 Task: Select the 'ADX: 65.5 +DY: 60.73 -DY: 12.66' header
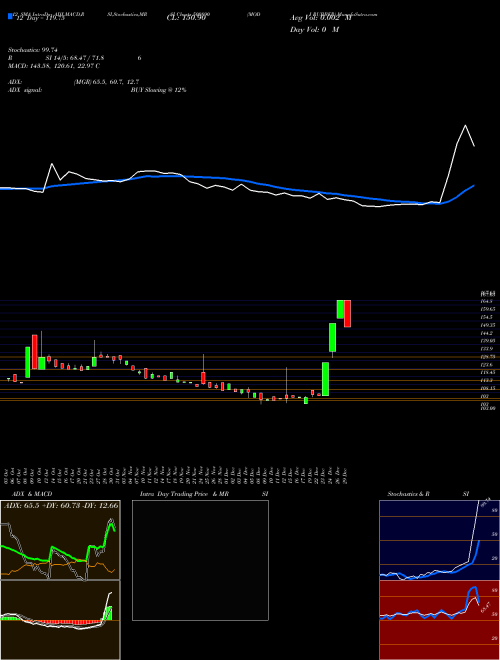(61, 505)
